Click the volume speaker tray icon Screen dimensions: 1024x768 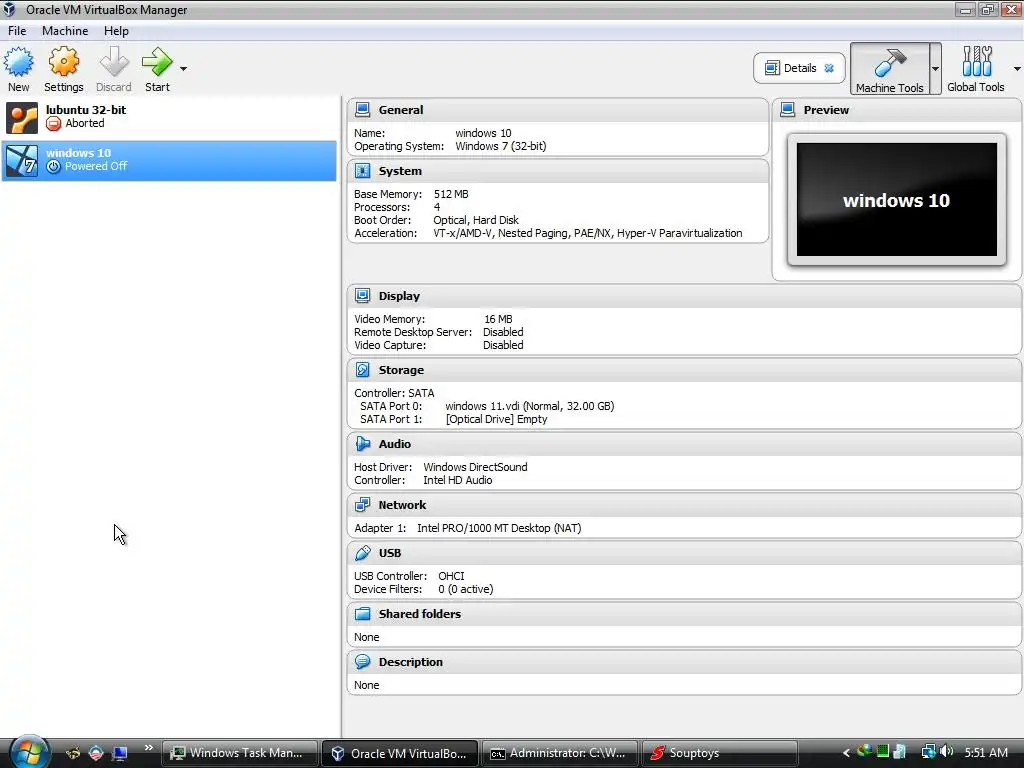point(946,752)
